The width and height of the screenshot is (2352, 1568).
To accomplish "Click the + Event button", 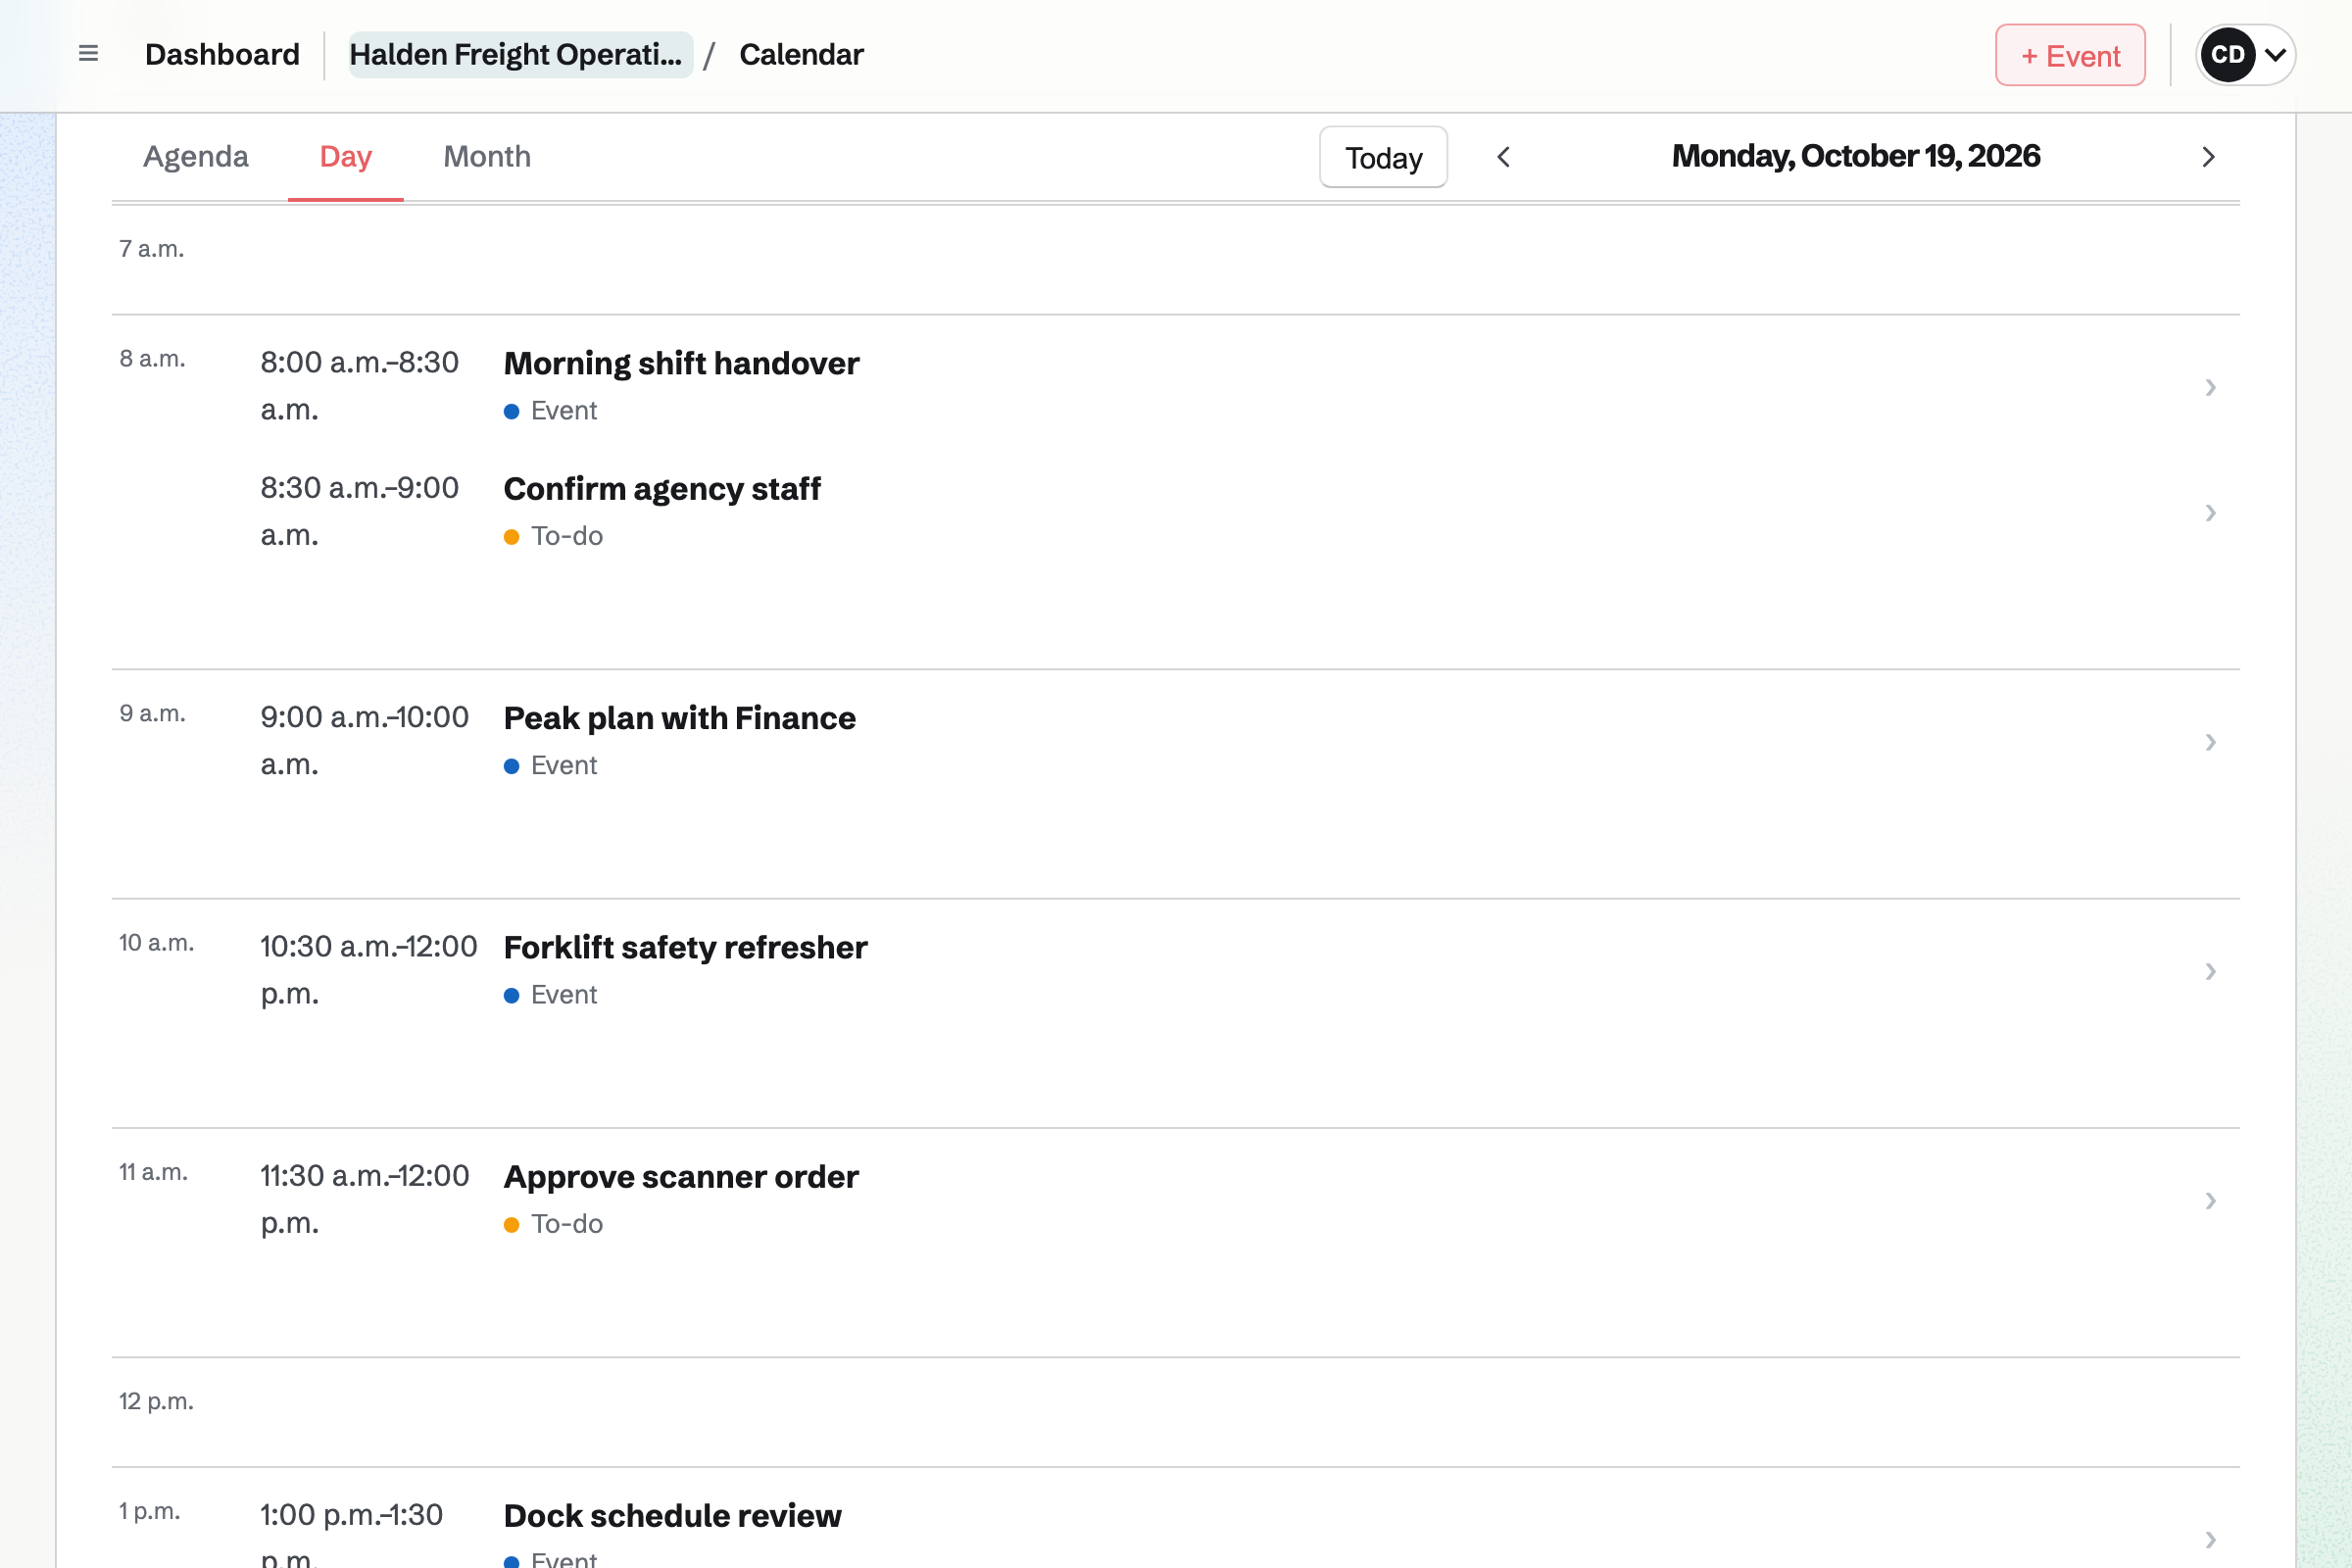I will pyautogui.click(x=2070, y=55).
